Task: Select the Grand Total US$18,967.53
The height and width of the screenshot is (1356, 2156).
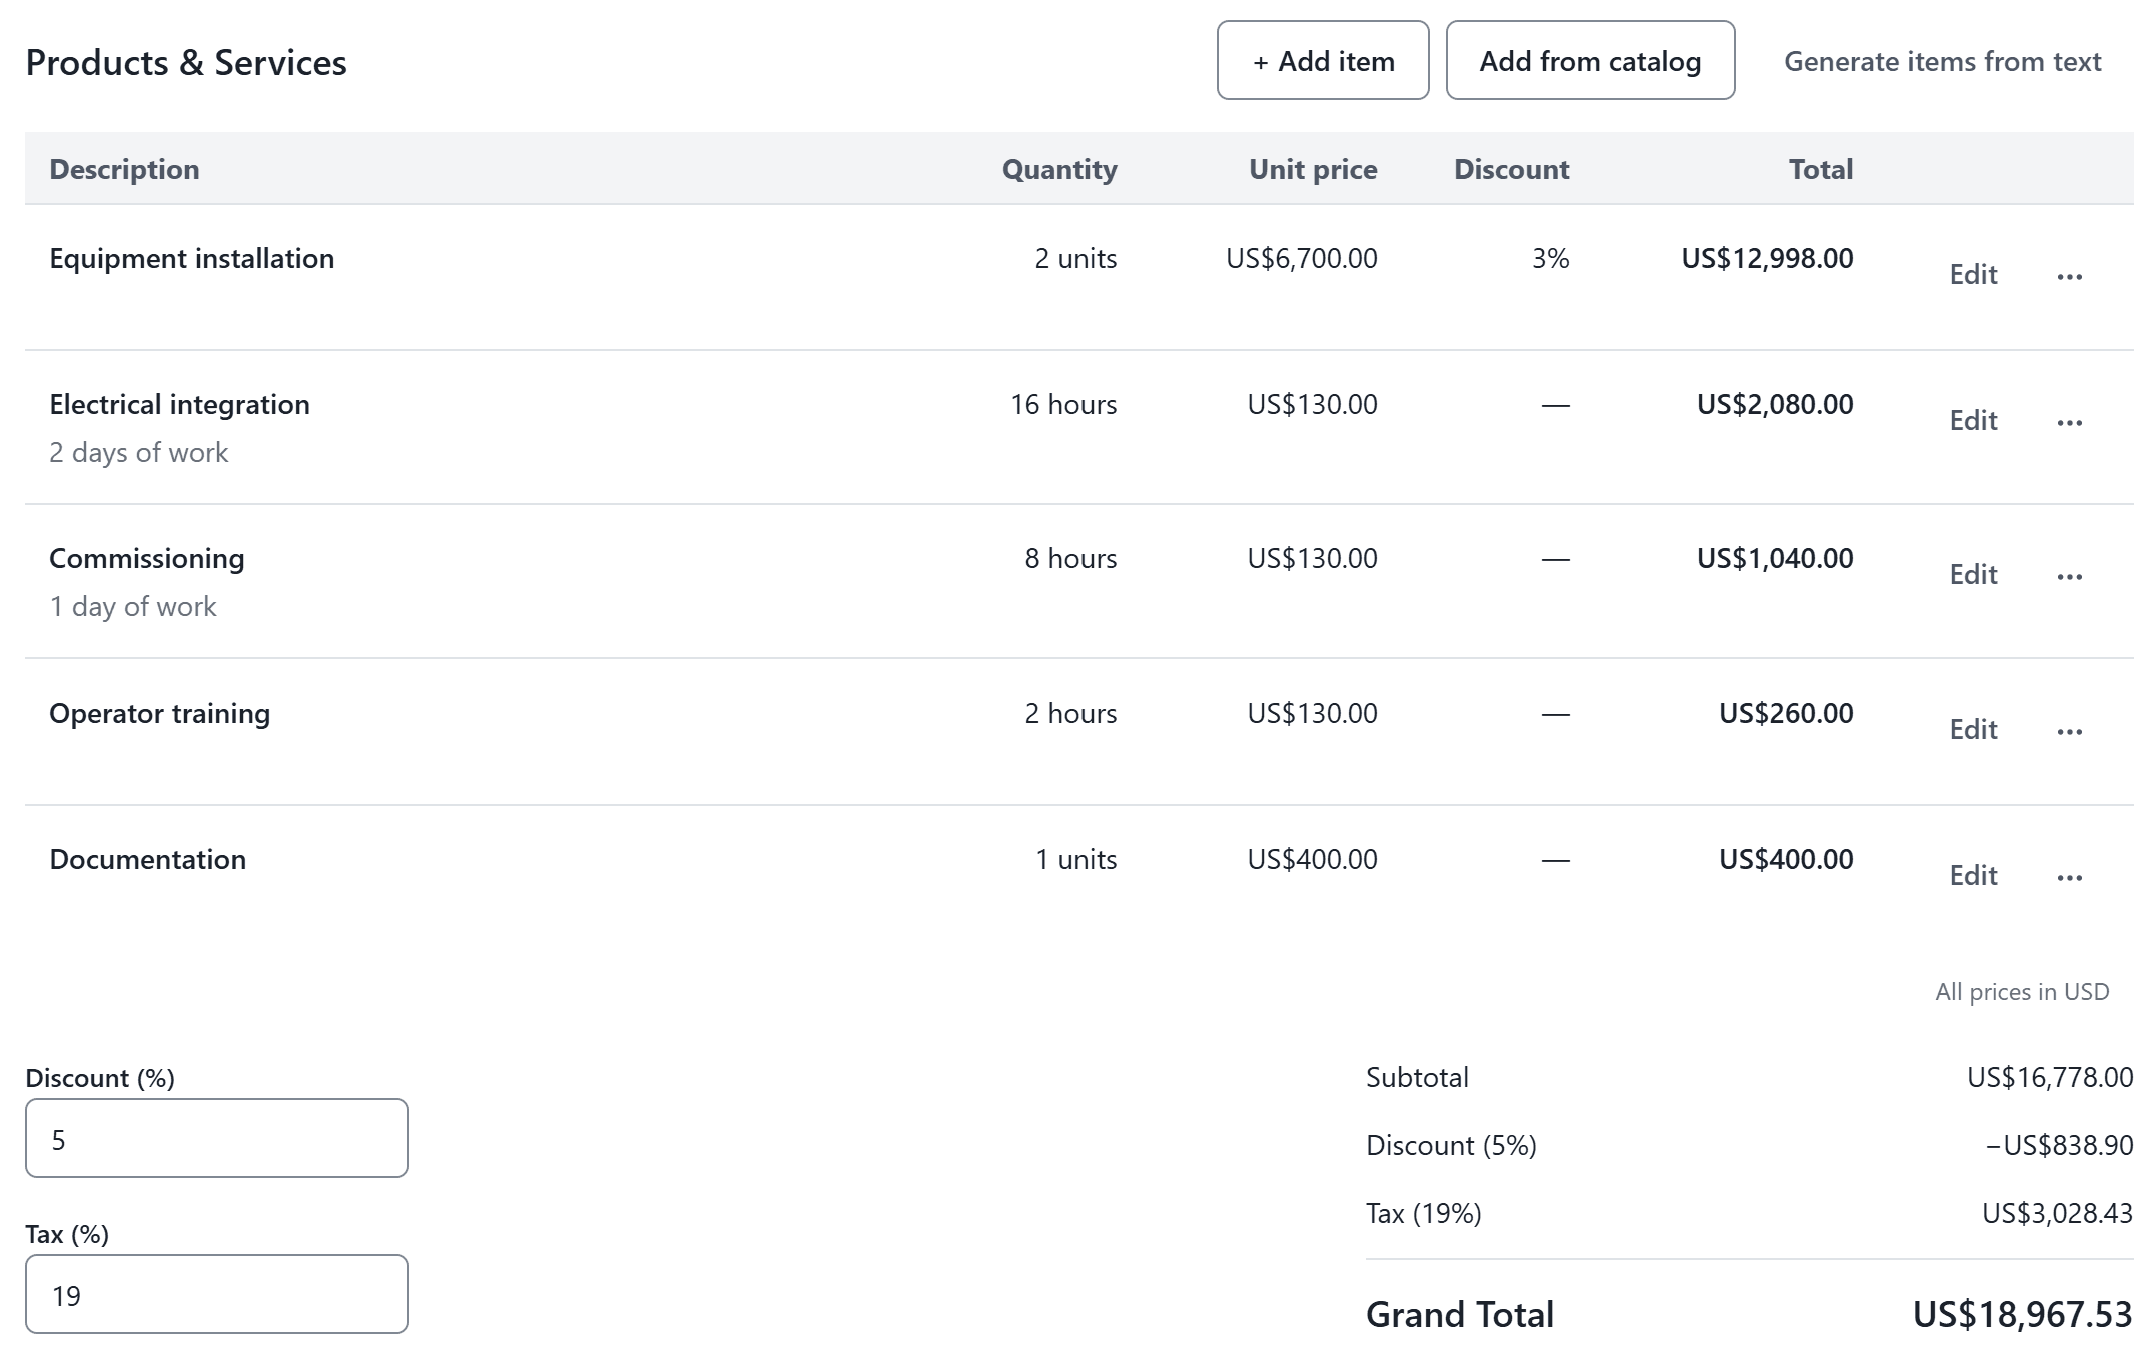Action: click(2023, 1315)
